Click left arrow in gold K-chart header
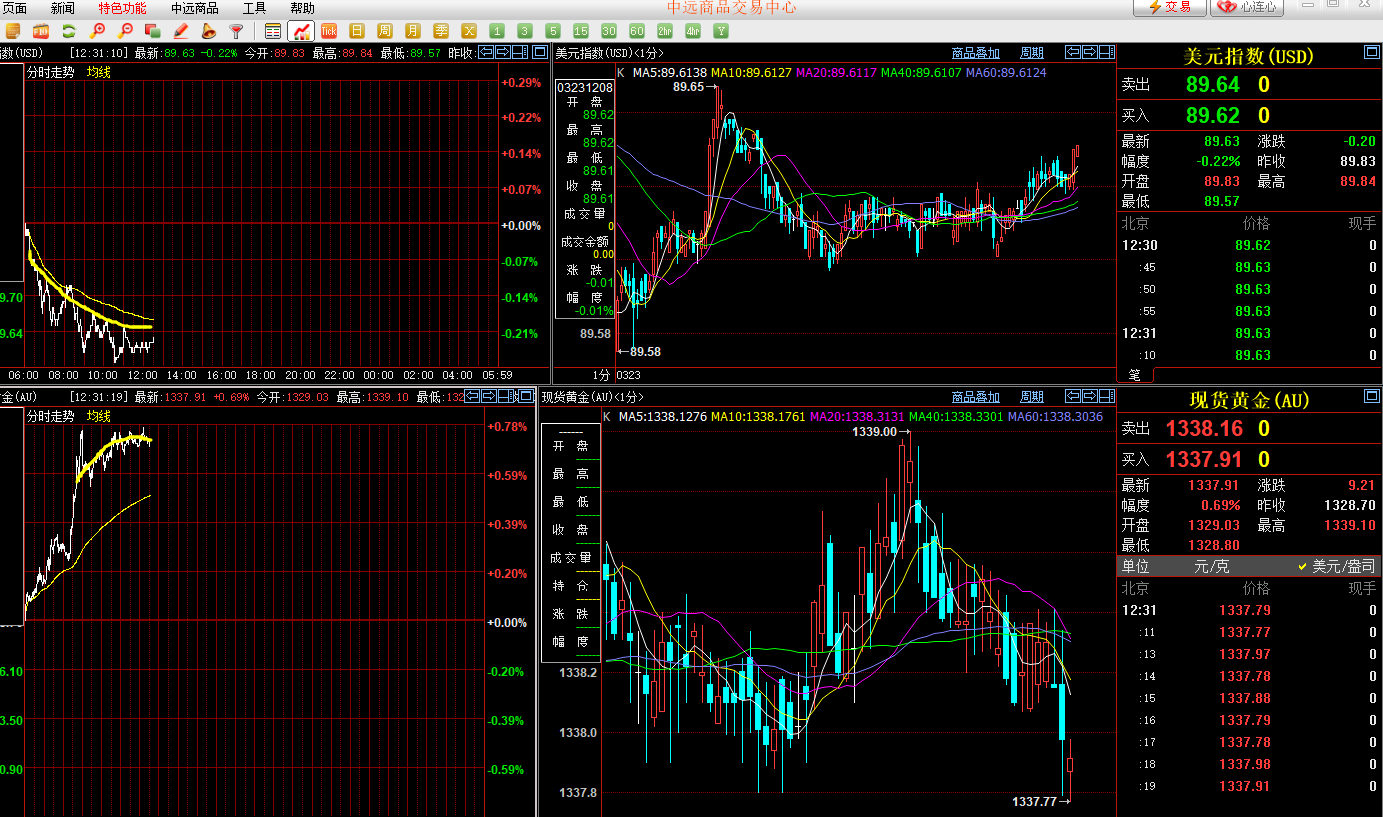1383x817 pixels. [1072, 396]
